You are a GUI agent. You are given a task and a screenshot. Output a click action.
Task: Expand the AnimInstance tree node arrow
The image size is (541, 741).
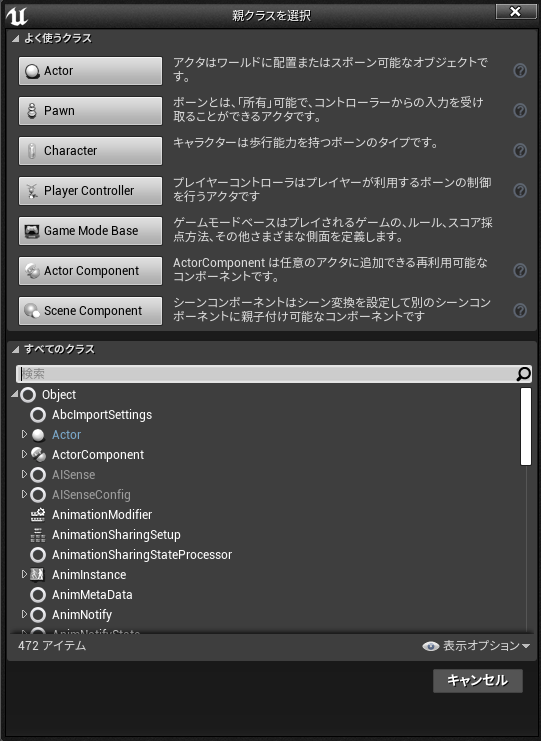coord(25,574)
